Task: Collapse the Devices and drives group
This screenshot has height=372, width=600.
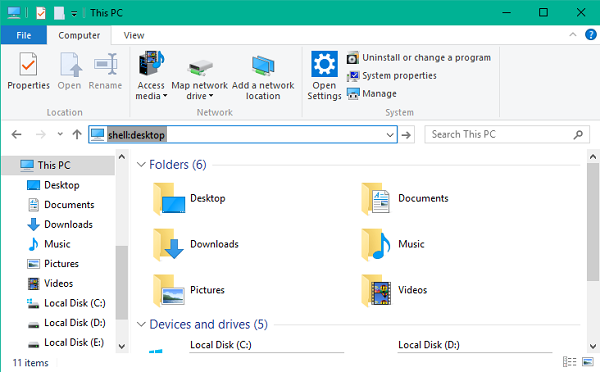Action: pyautogui.click(x=141, y=325)
